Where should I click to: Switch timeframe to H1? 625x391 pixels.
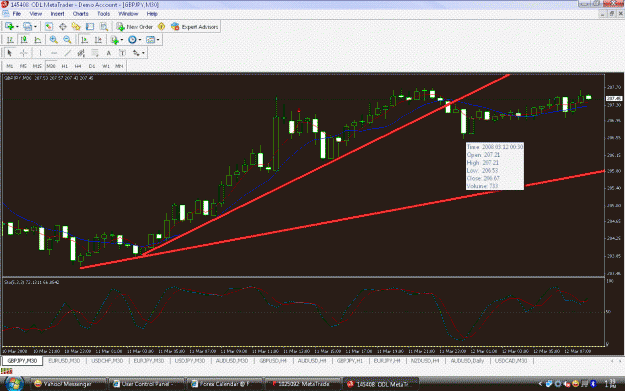(x=65, y=66)
